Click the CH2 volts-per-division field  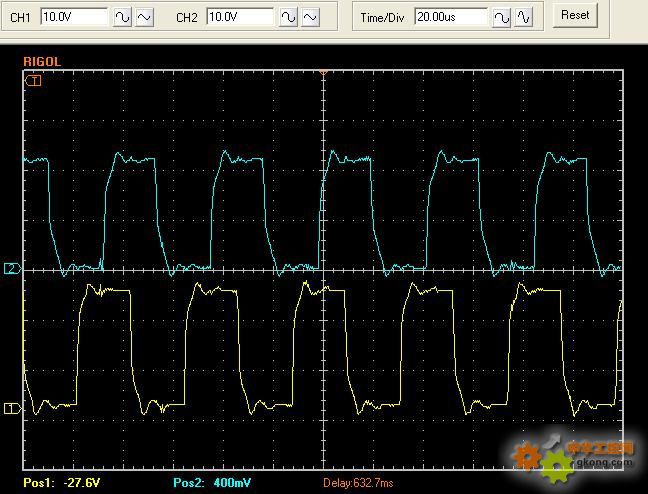[241, 17]
